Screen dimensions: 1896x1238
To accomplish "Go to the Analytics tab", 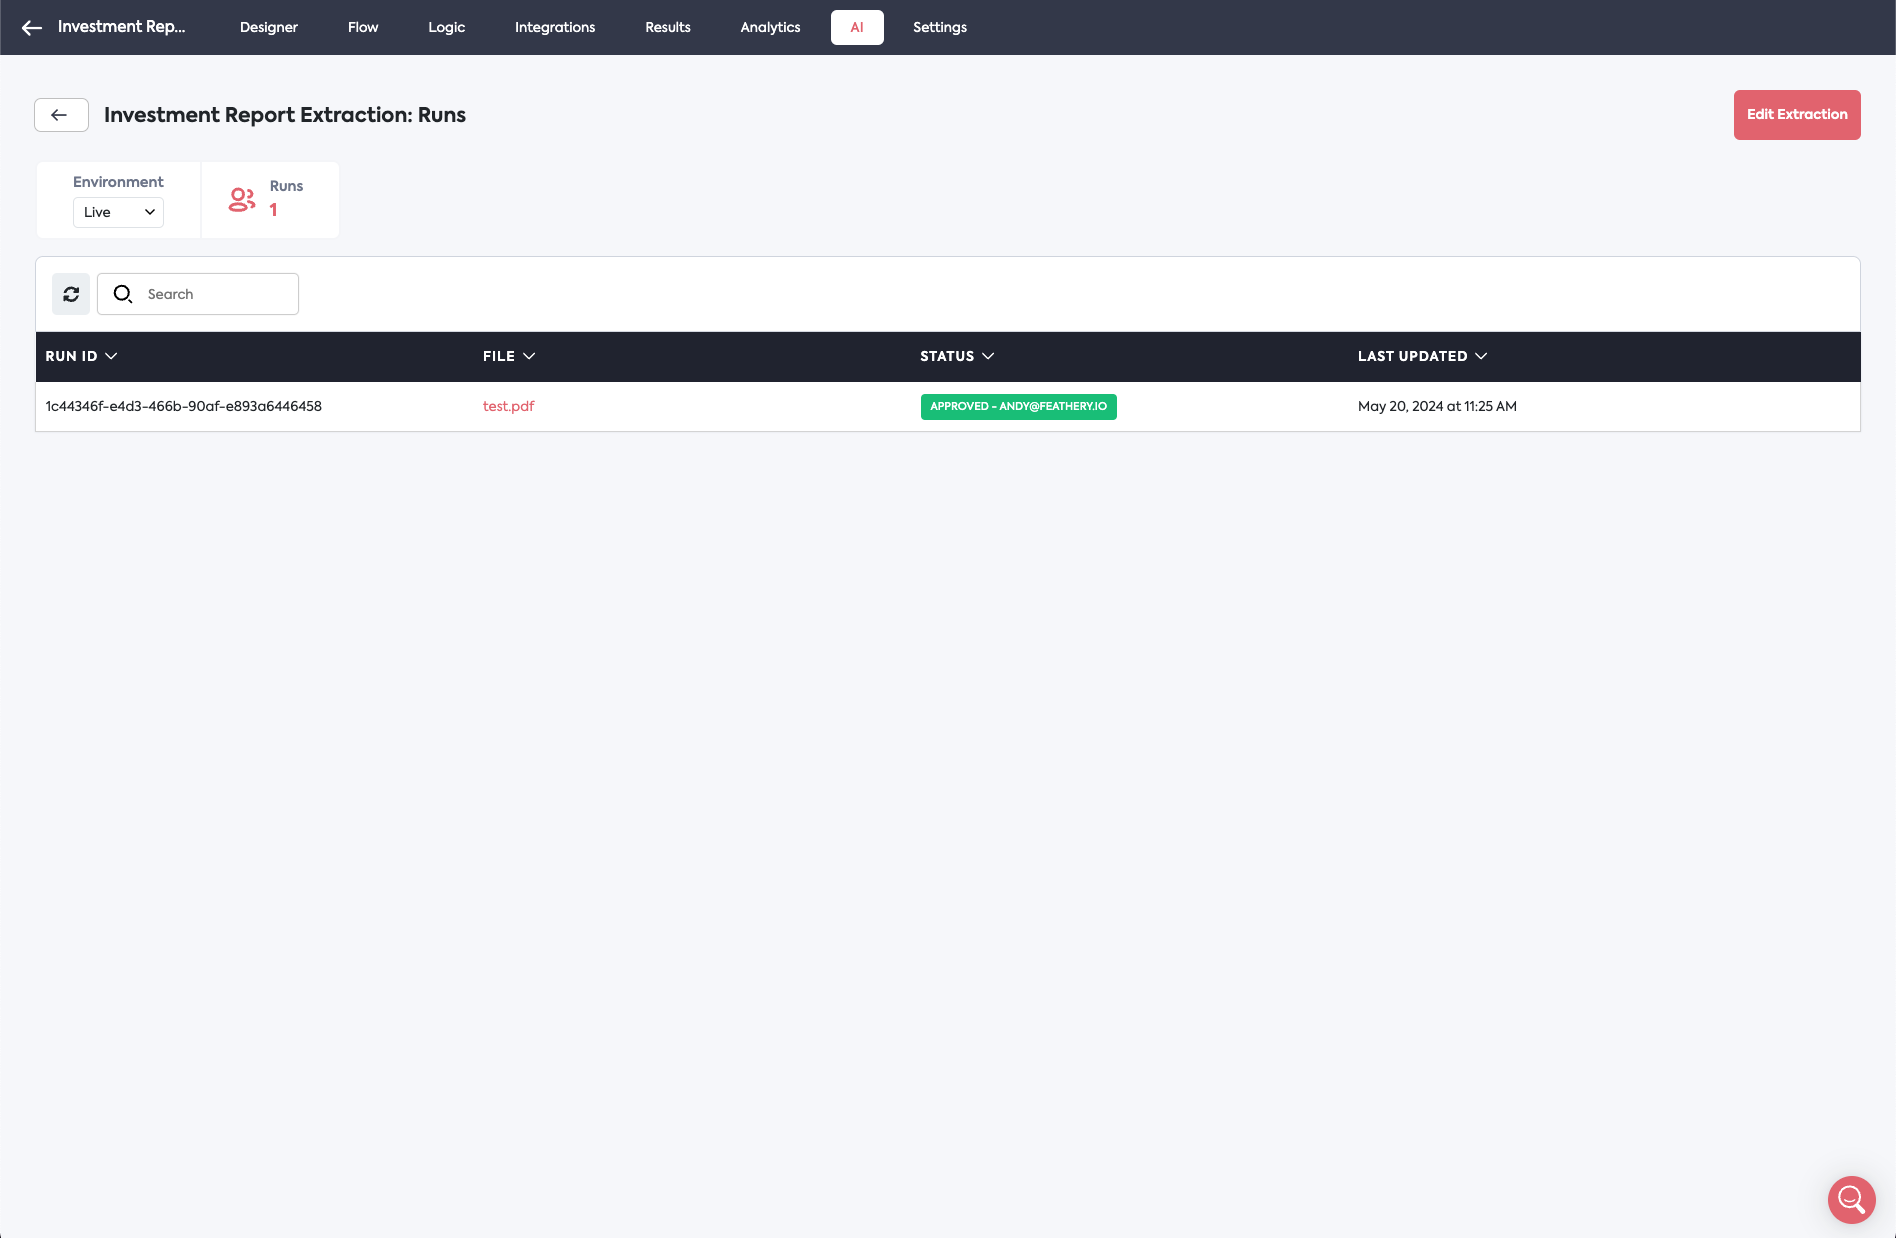I will [x=770, y=27].
